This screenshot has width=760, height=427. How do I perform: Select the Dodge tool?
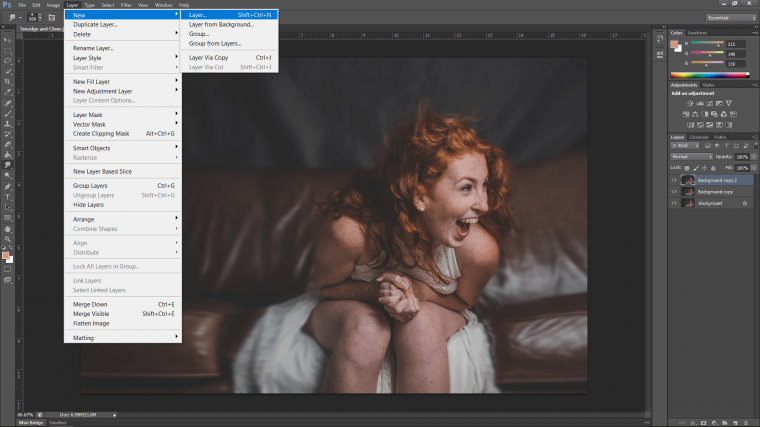(7, 176)
